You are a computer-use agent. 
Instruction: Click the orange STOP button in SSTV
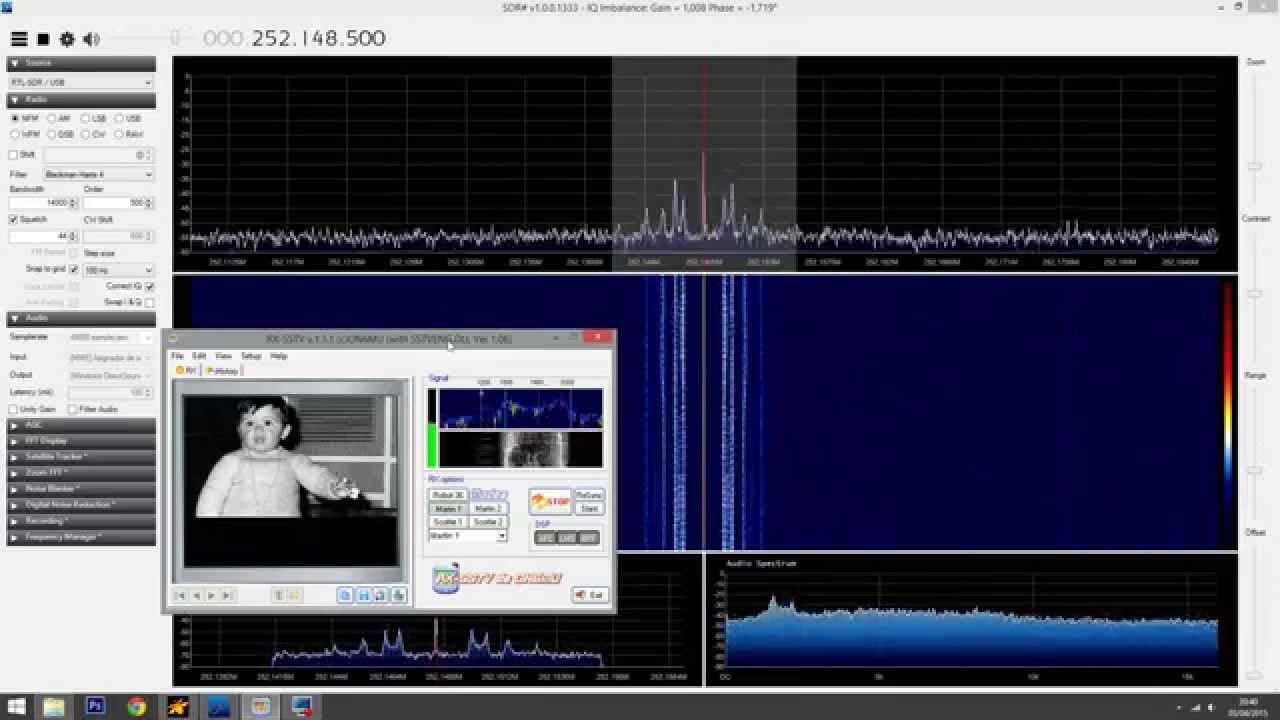550,501
